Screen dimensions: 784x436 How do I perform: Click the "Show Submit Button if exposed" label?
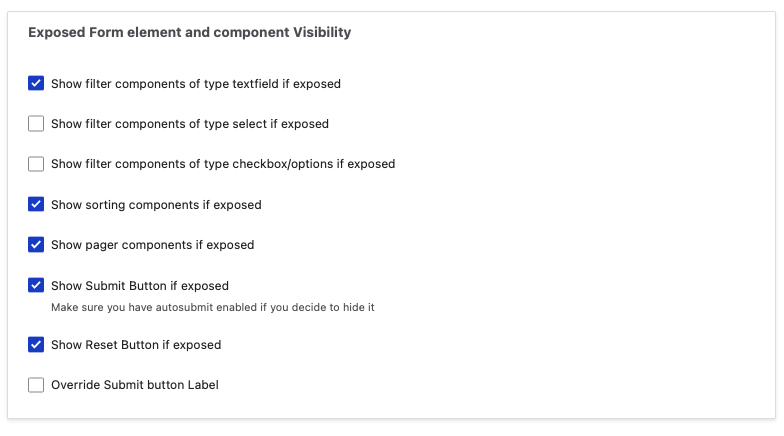(x=140, y=286)
